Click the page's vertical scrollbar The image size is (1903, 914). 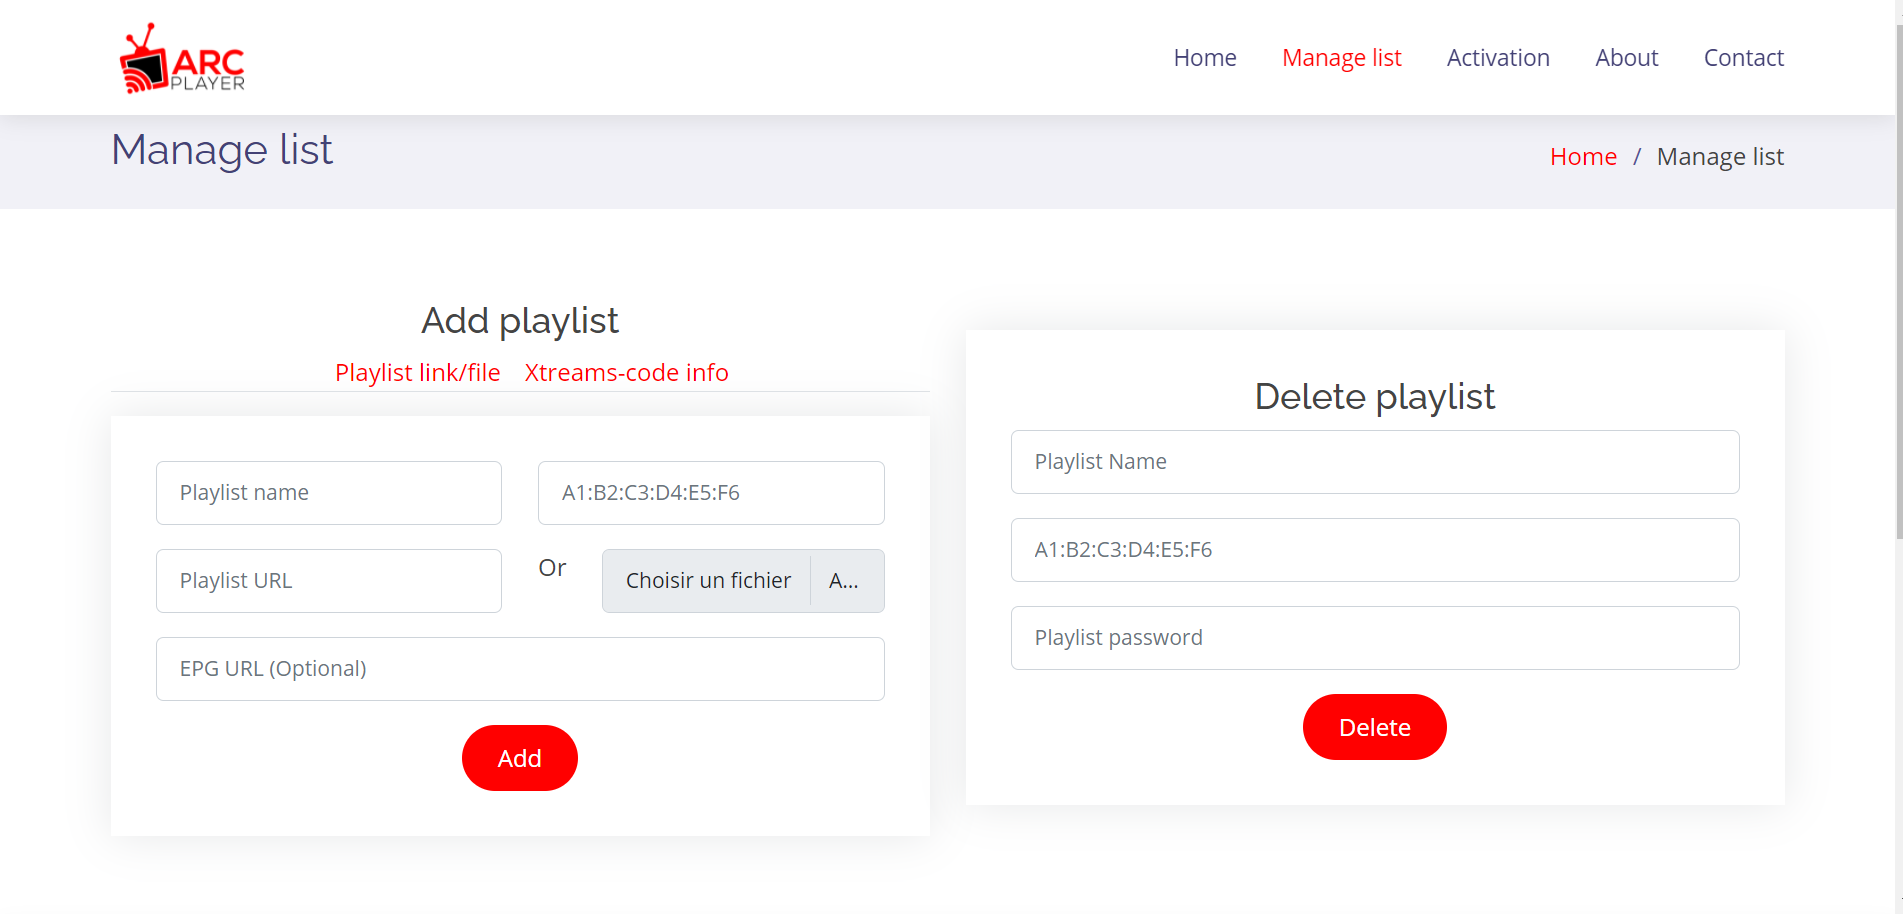pyautogui.click(x=1898, y=300)
